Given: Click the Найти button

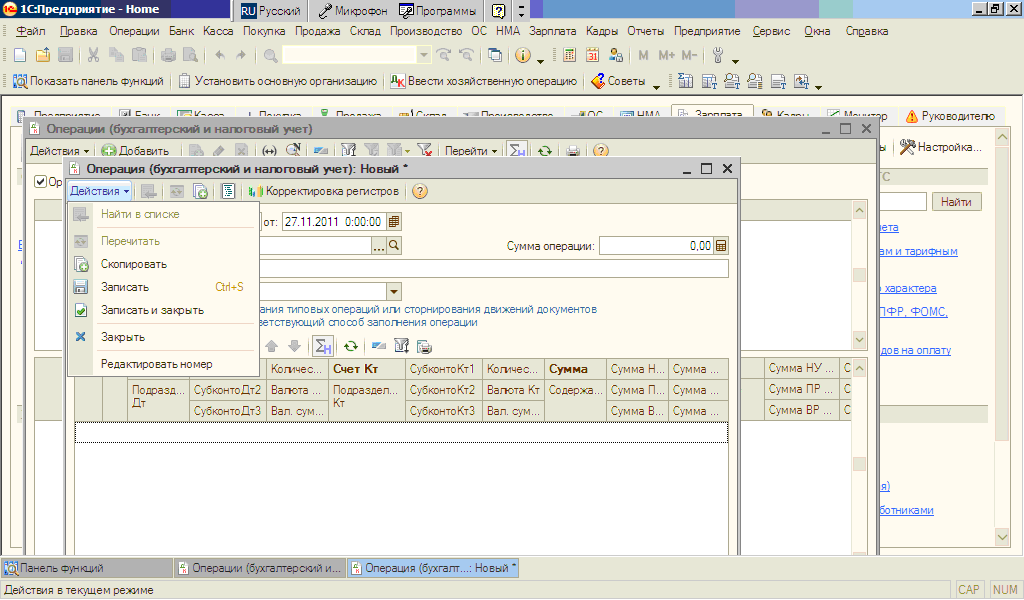Looking at the screenshot, I should (x=956, y=202).
